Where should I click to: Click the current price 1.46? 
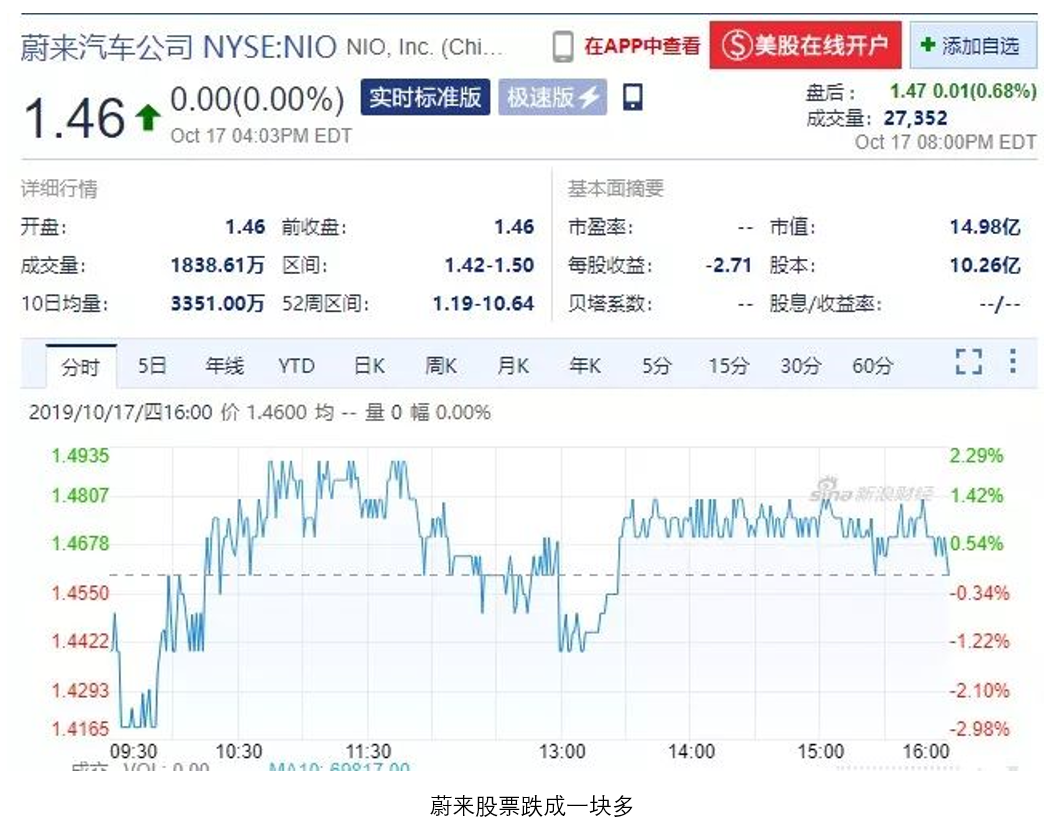click(x=74, y=118)
